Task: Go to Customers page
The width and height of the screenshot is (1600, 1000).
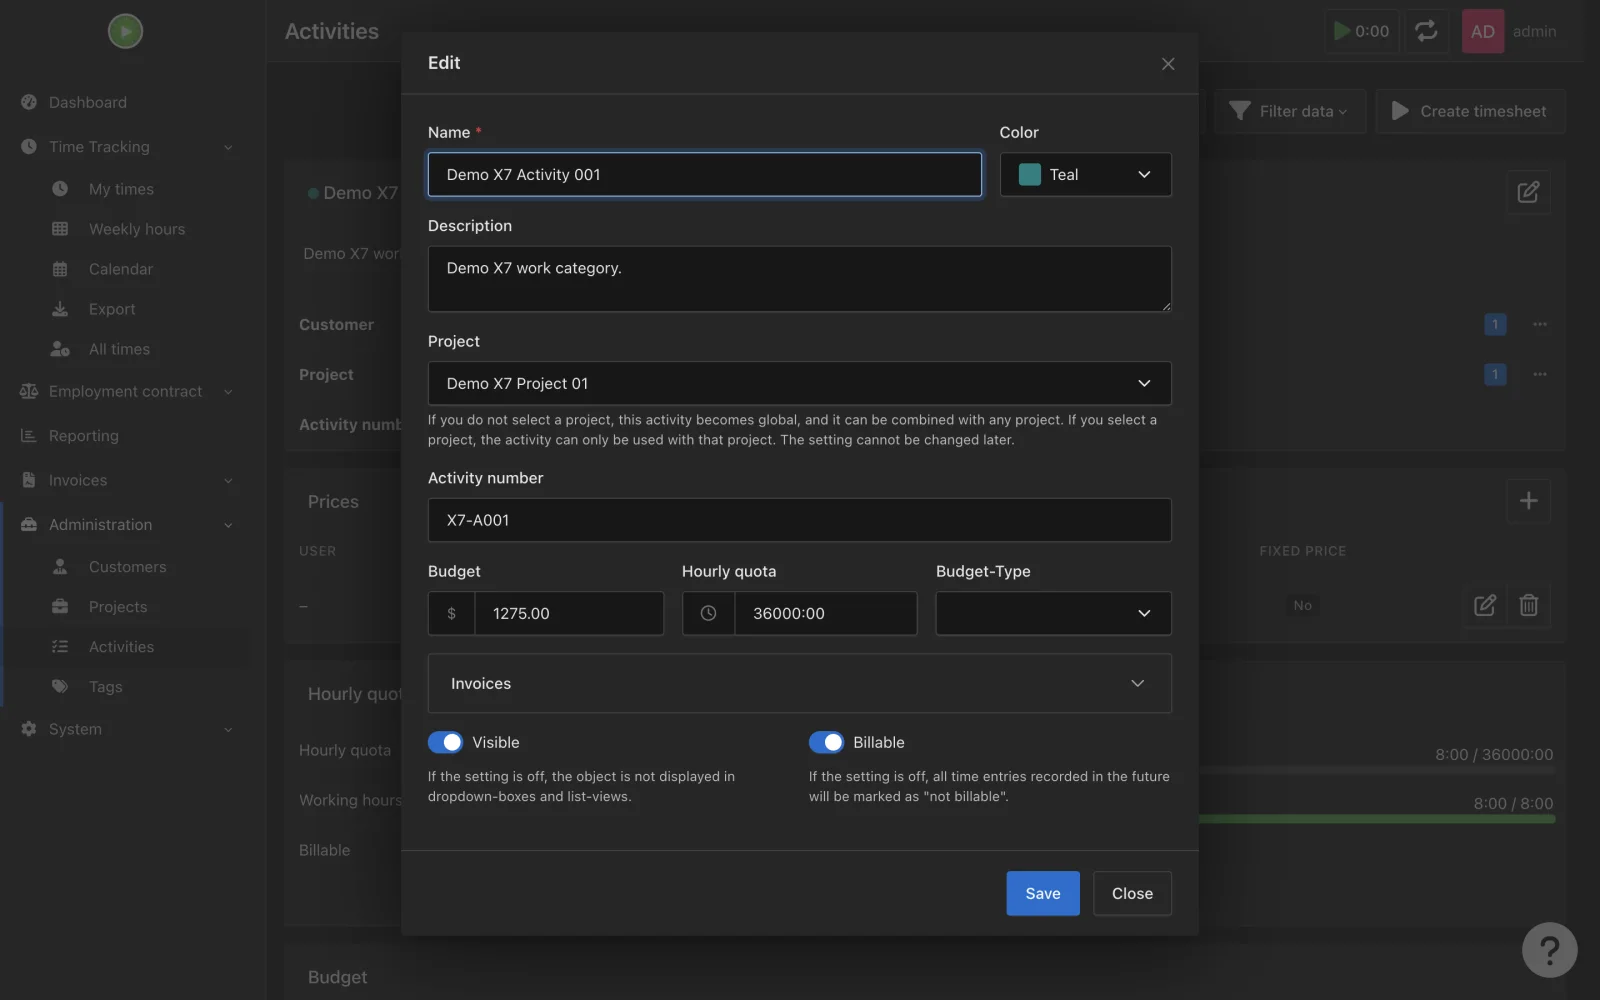Action: [x=128, y=567]
